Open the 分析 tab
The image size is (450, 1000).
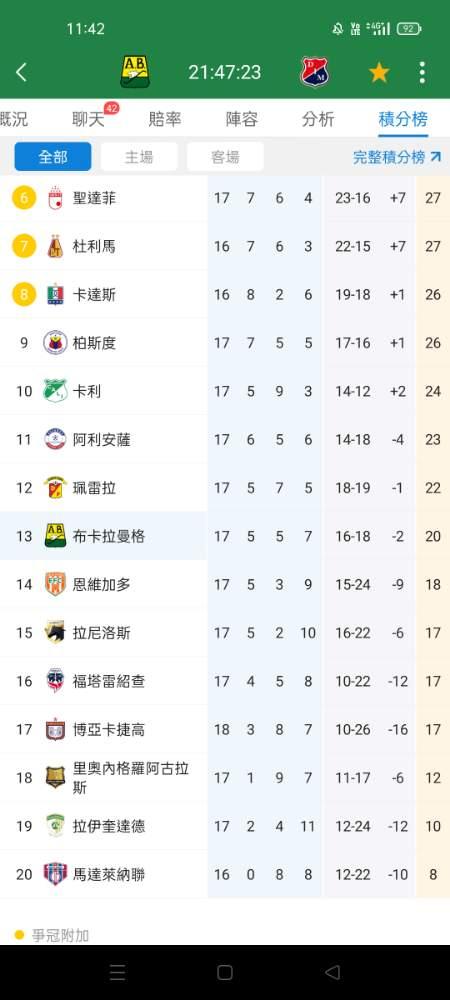[317, 119]
